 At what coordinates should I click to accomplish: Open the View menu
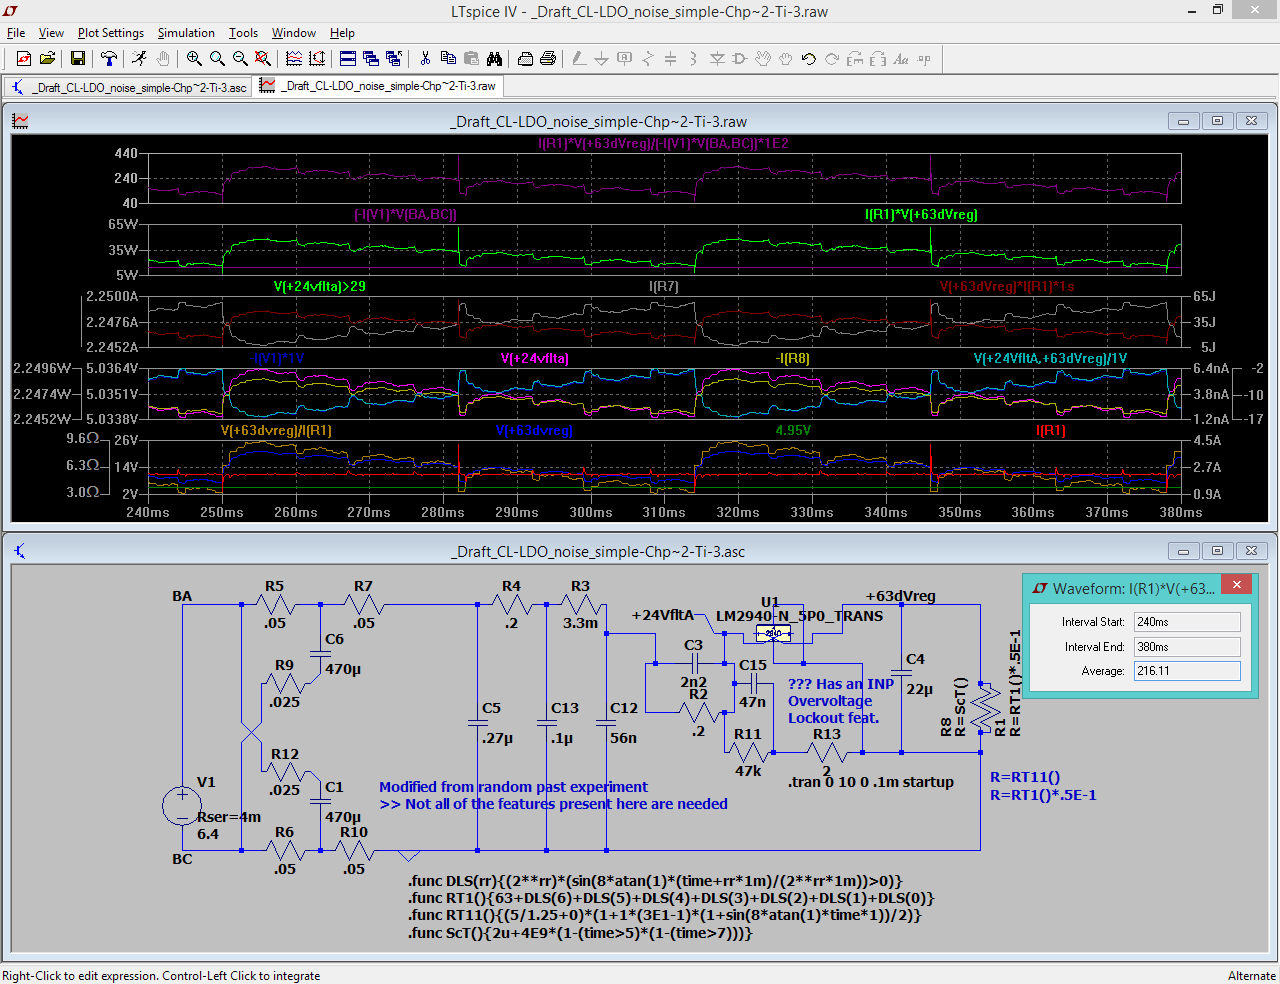tap(51, 33)
